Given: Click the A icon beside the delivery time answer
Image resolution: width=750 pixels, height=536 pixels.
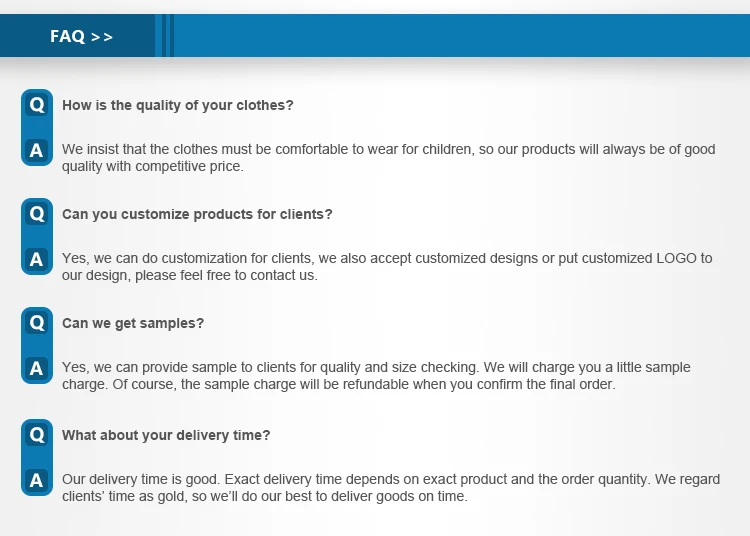Looking at the screenshot, I should 37,481.
